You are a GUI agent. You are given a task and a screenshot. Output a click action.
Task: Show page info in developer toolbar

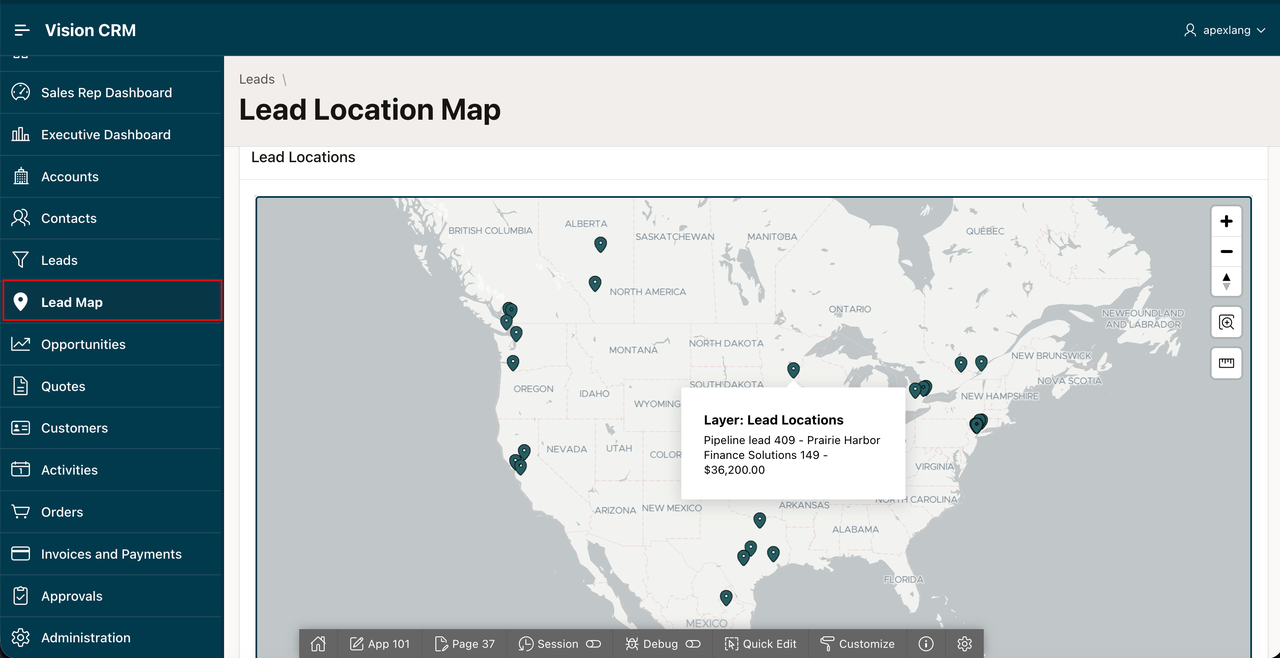click(x=926, y=644)
